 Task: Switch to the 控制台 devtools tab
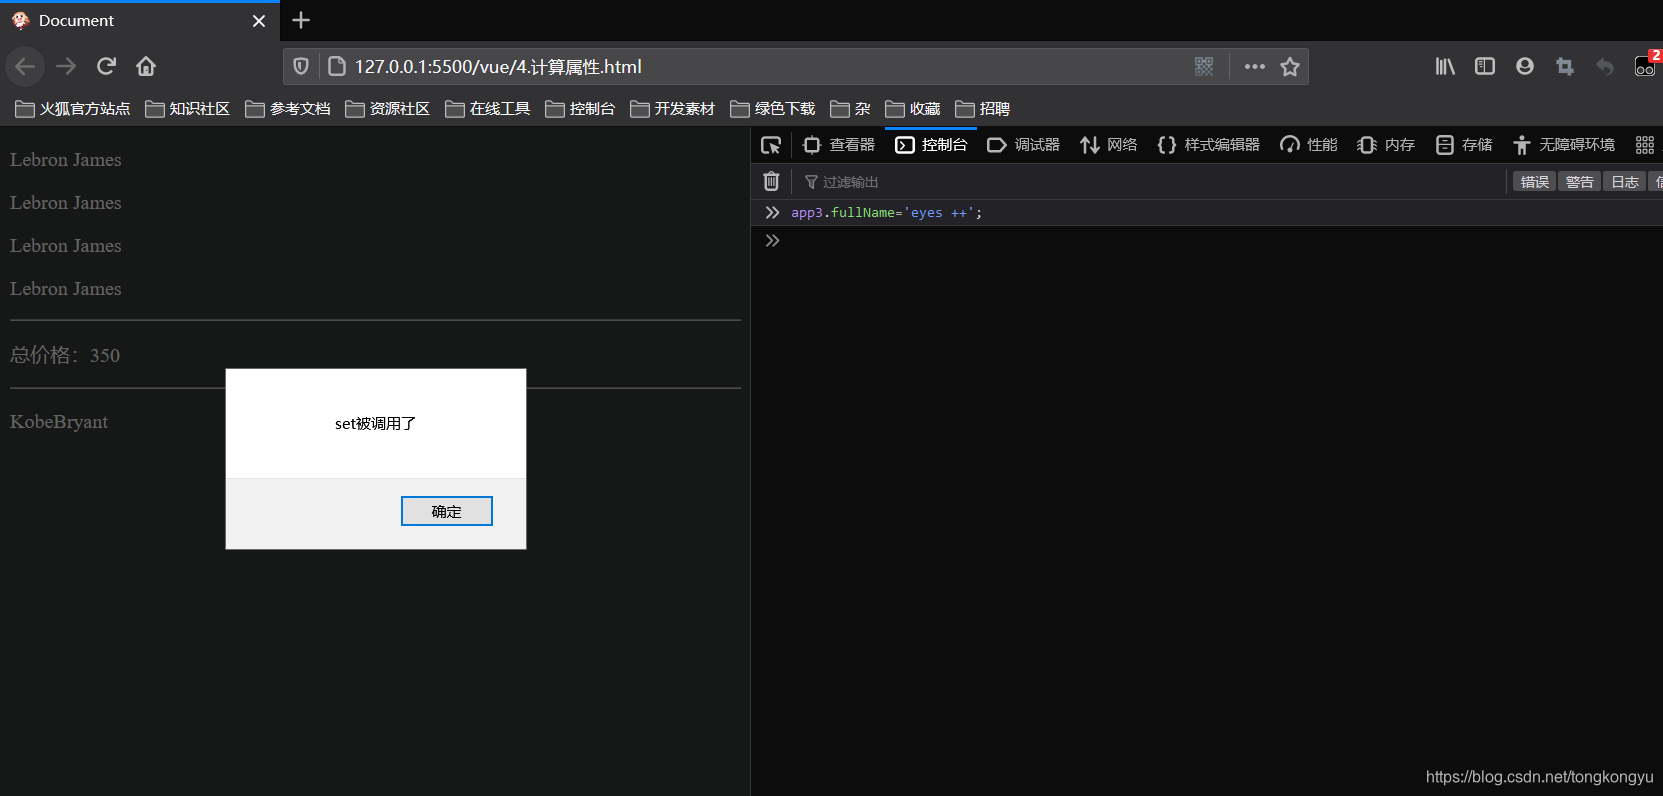[x=931, y=145]
